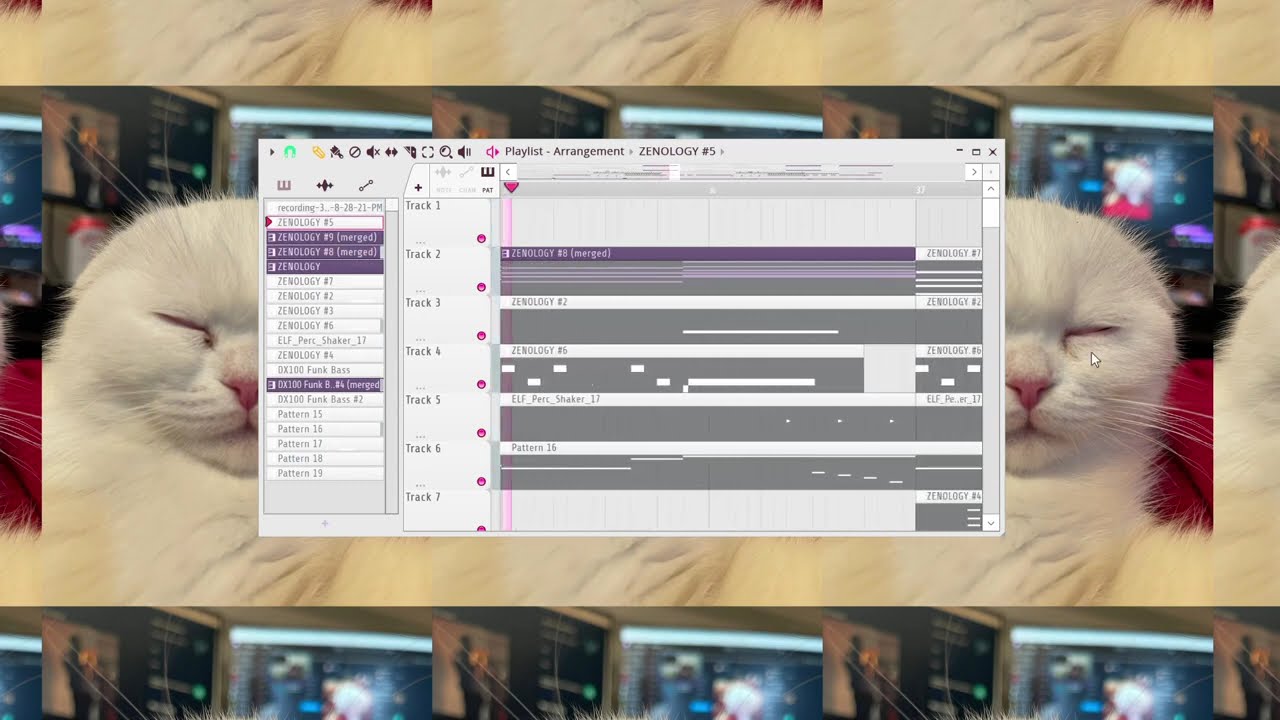Screen dimensions: 1280x720
Task: Mute Track 4 with its pink LED
Action: coord(481,384)
